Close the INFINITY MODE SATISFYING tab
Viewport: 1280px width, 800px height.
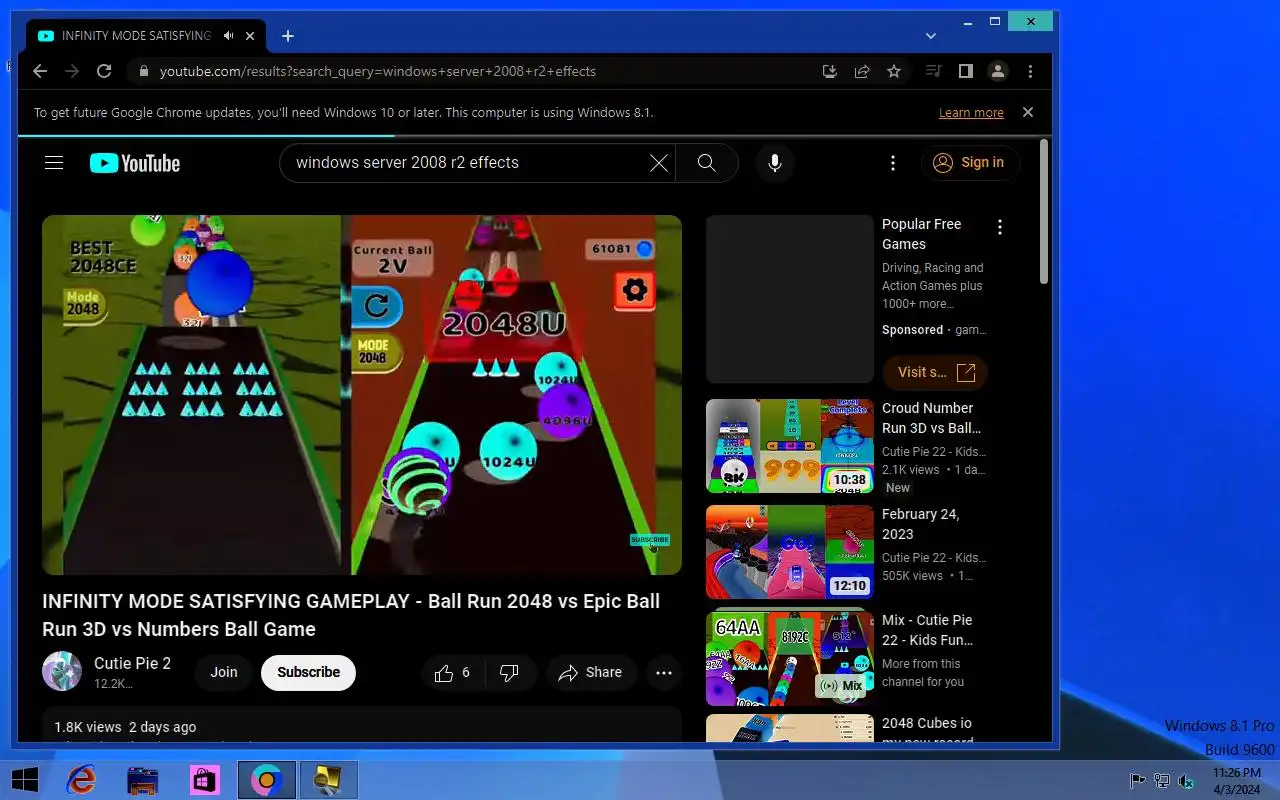[250, 36]
